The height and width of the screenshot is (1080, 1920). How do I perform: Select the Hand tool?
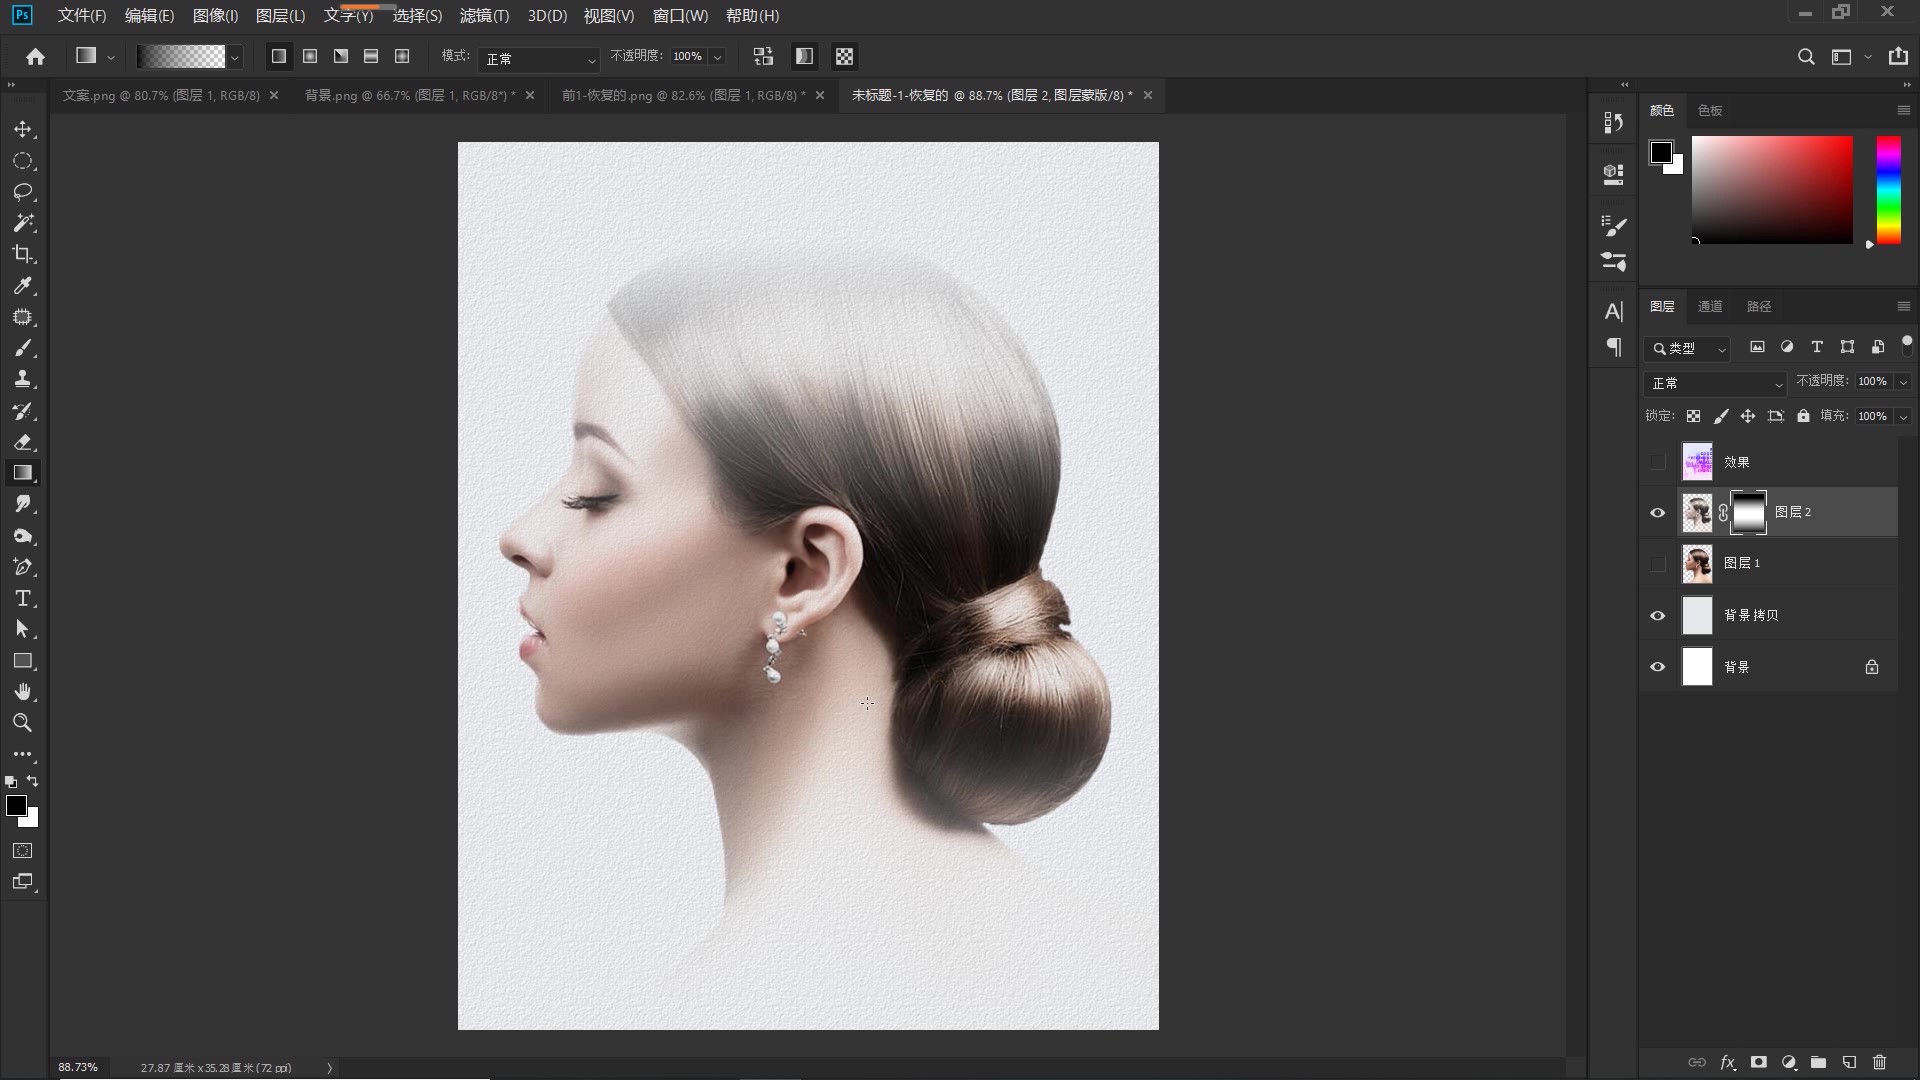point(23,692)
